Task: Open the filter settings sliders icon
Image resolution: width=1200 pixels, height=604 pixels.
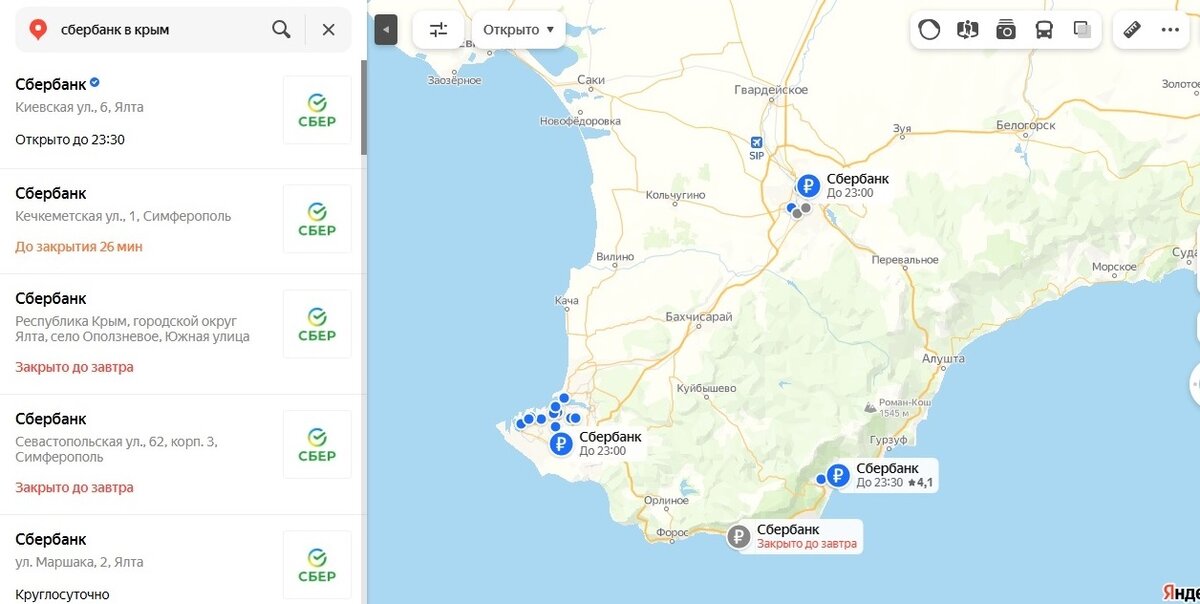Action: point(439,29)
